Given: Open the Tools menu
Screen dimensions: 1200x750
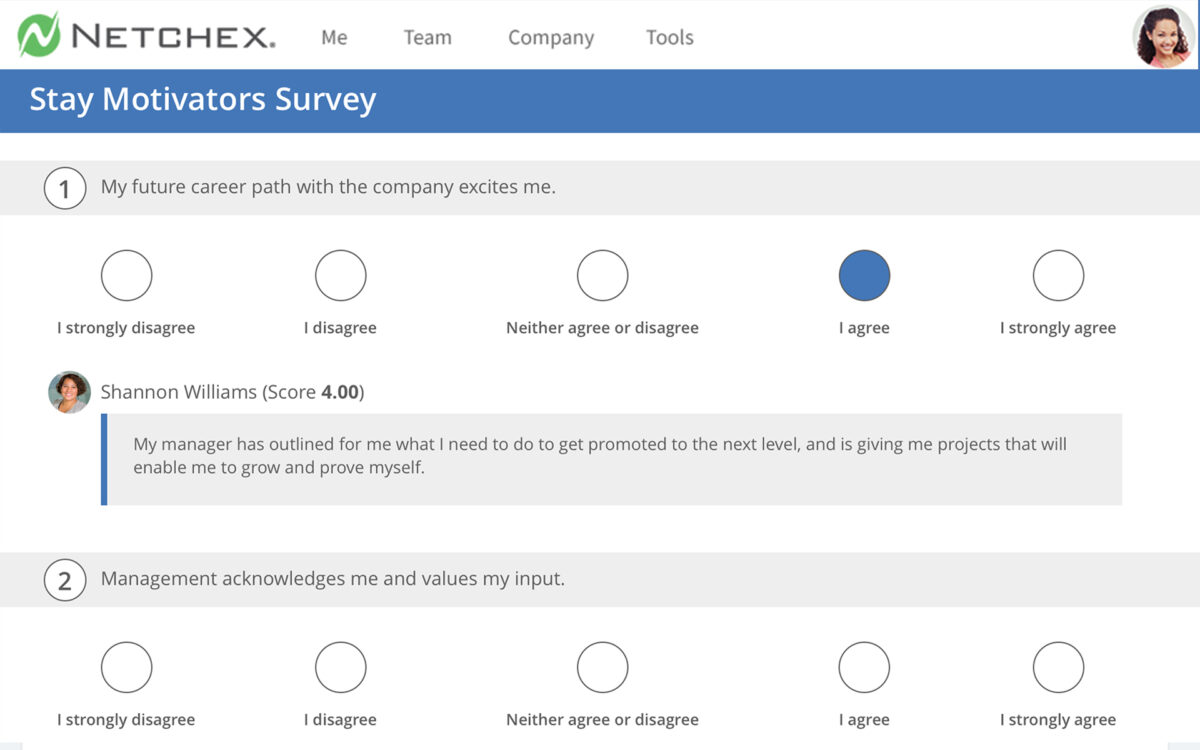Looking at the screenshot, I should pyautogui.click(x=669, y=38).
